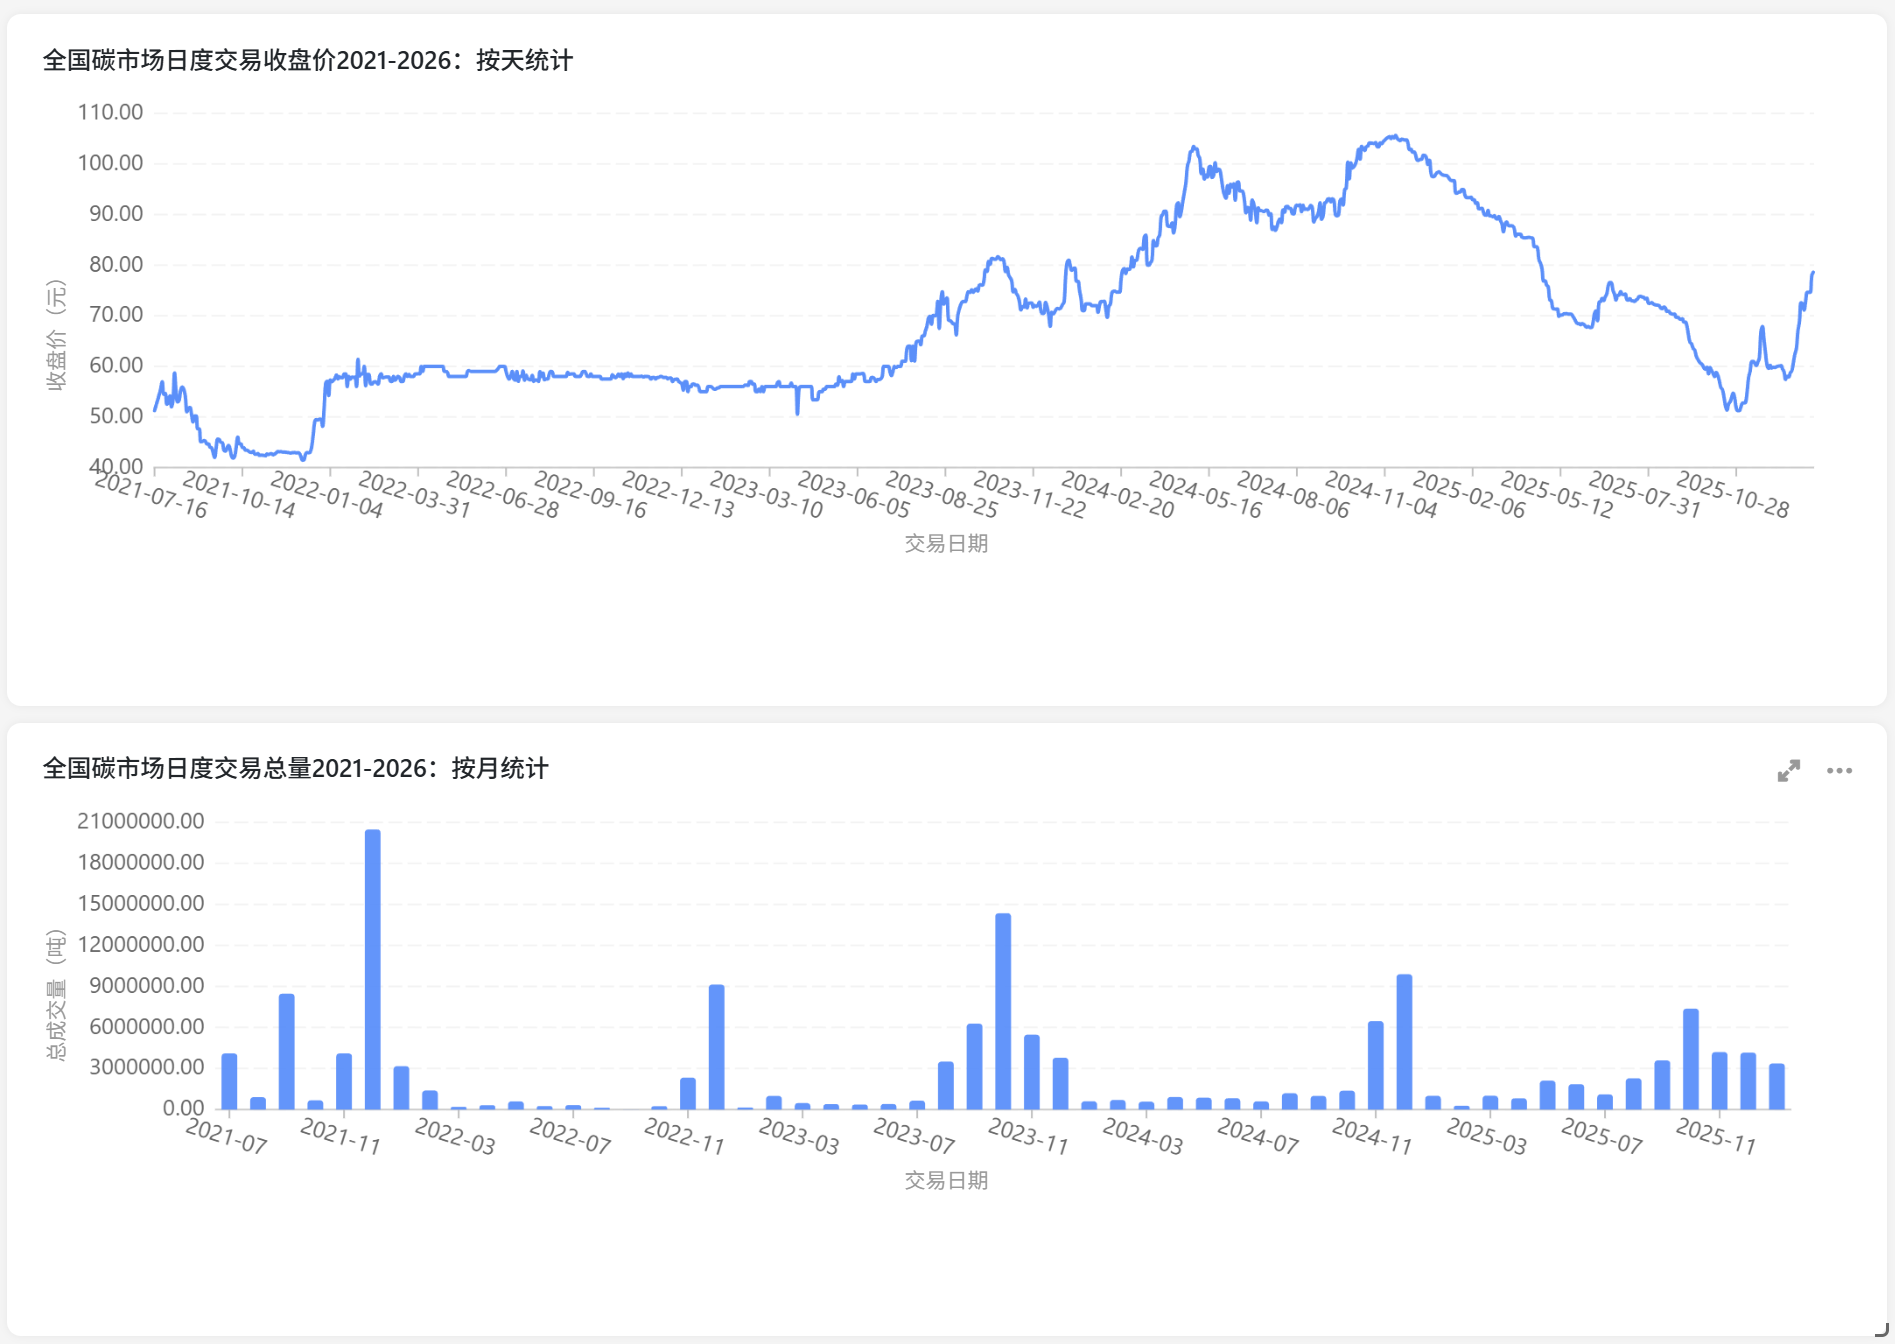
Task: Click the 2023-08-25 x-axis date label
Action: tap(942, 495)
